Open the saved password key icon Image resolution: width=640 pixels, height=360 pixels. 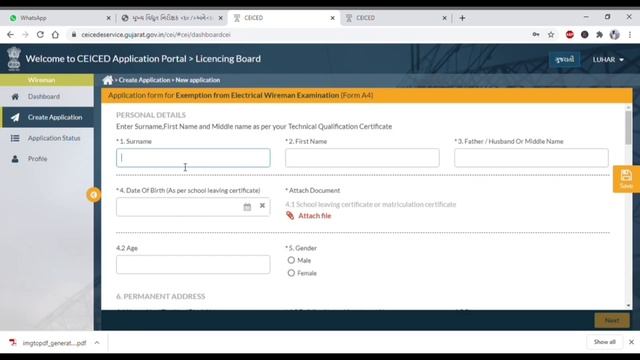(536, 35)
